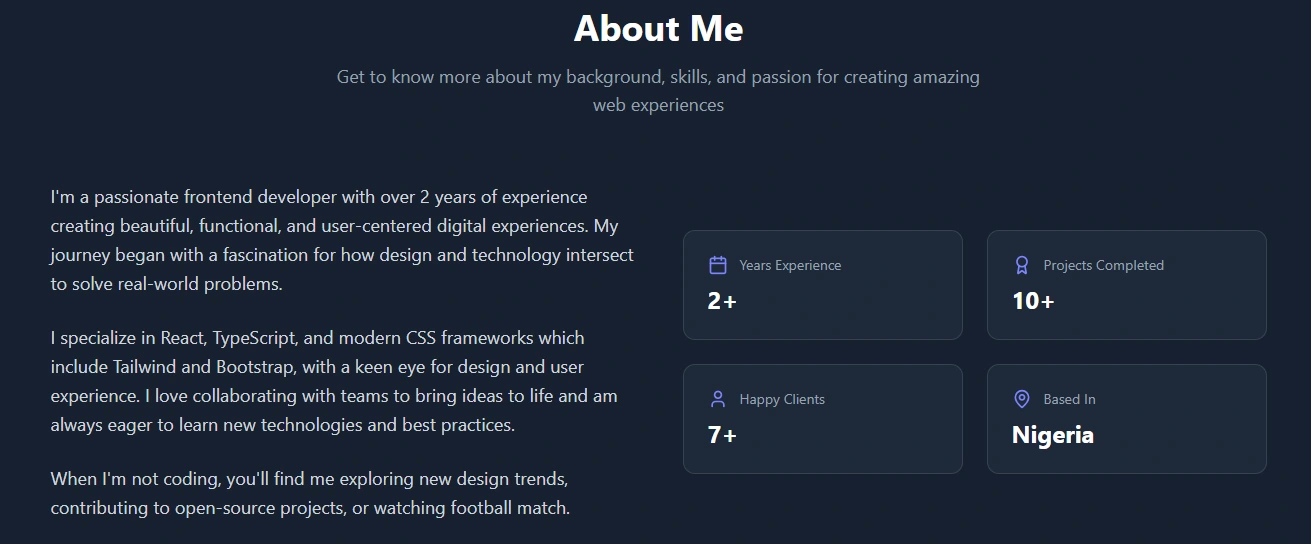The image size is (1311, 544).
Task: Select the "Projects Completed" label text
Action: [1103, 265]
